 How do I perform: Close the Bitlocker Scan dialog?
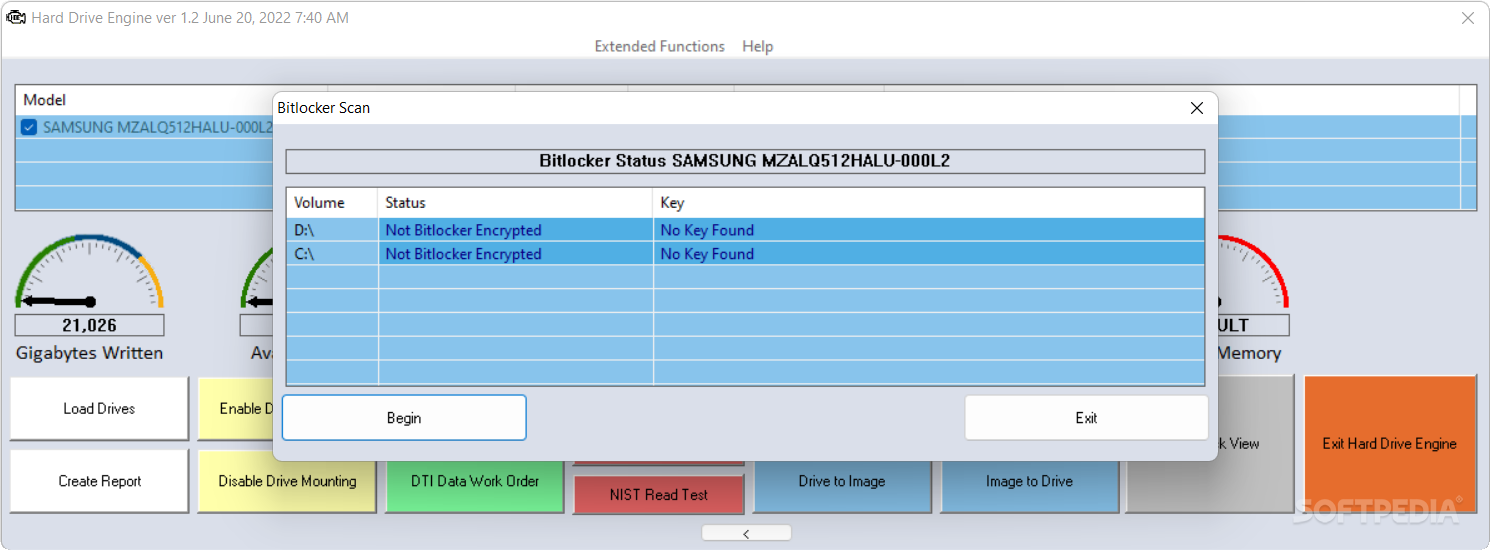(1196, 108)
